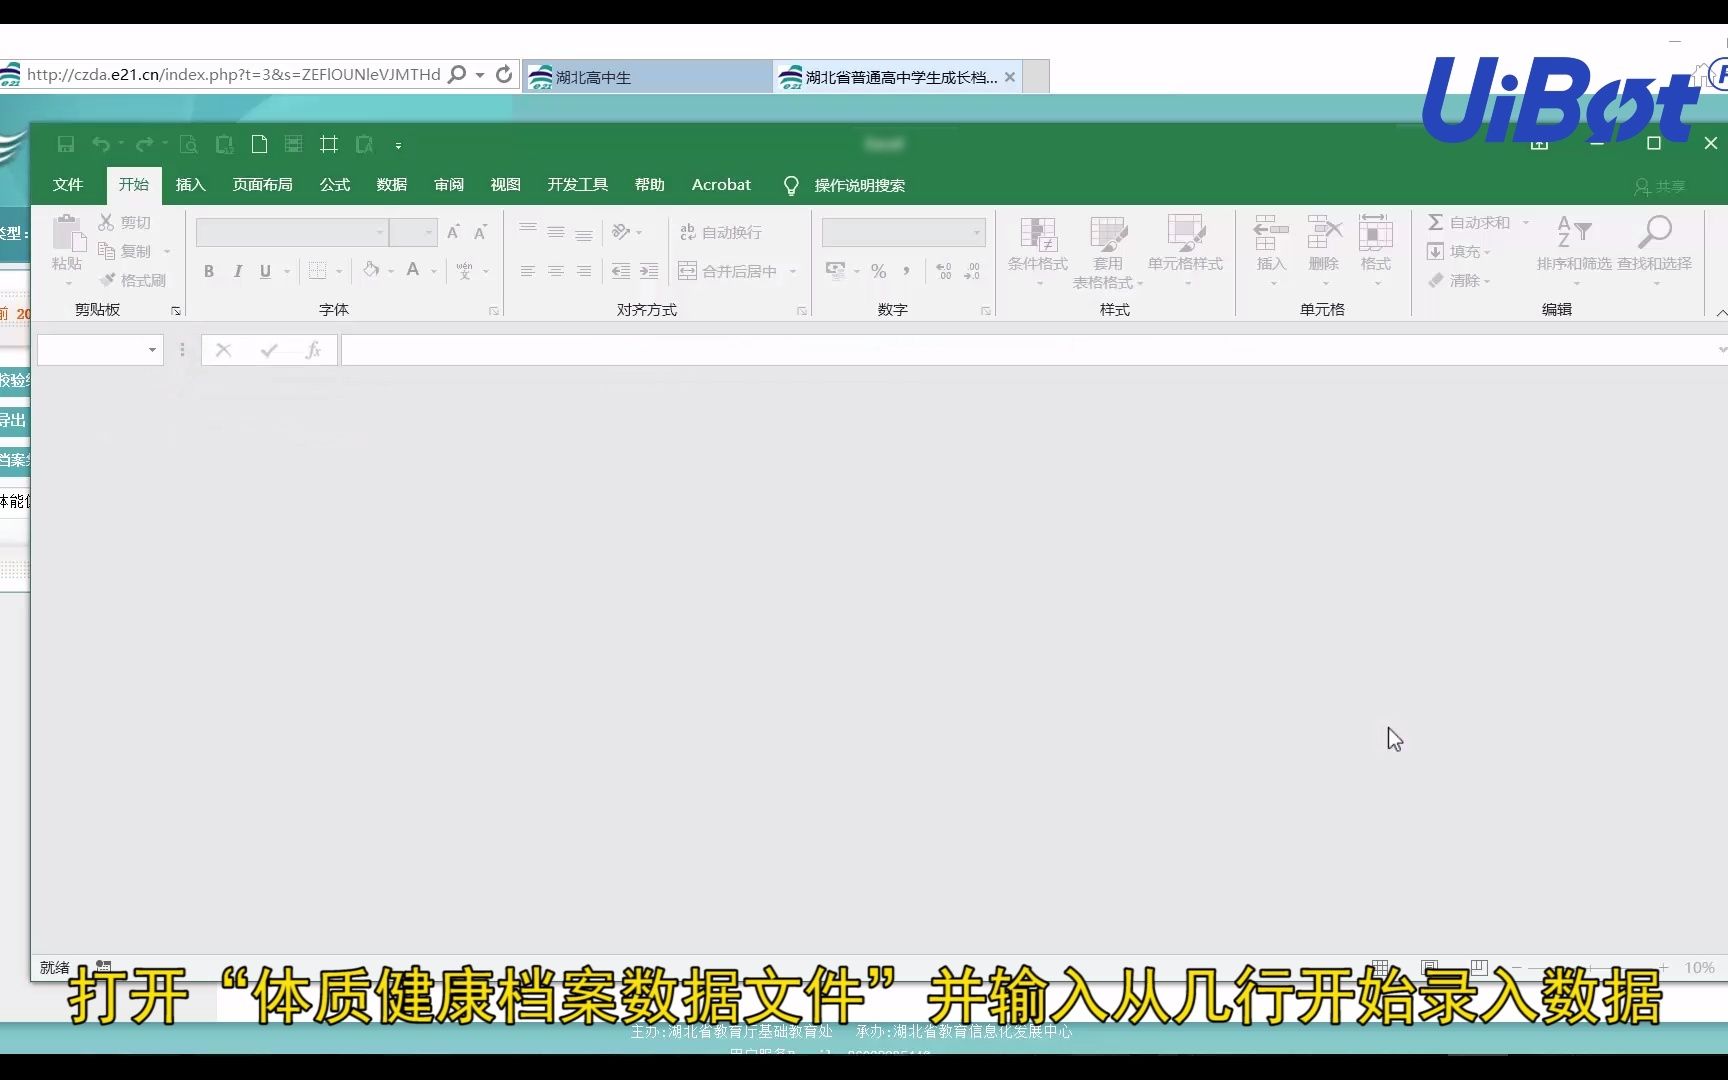Click the text orientation icon

pyautogui.click(x=622, y=232)
